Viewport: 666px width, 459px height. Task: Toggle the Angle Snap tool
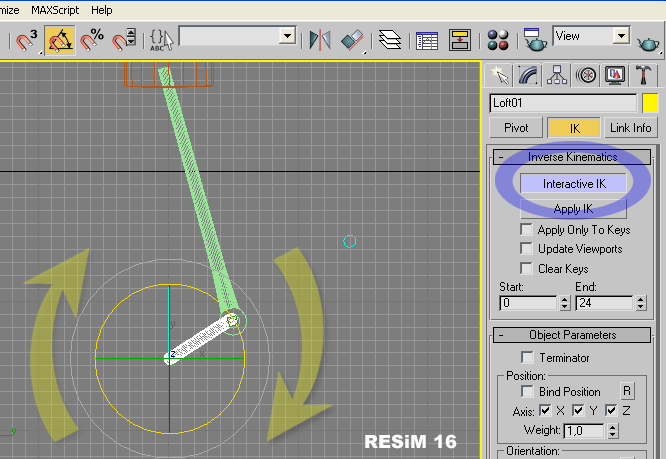coord(59,40)
